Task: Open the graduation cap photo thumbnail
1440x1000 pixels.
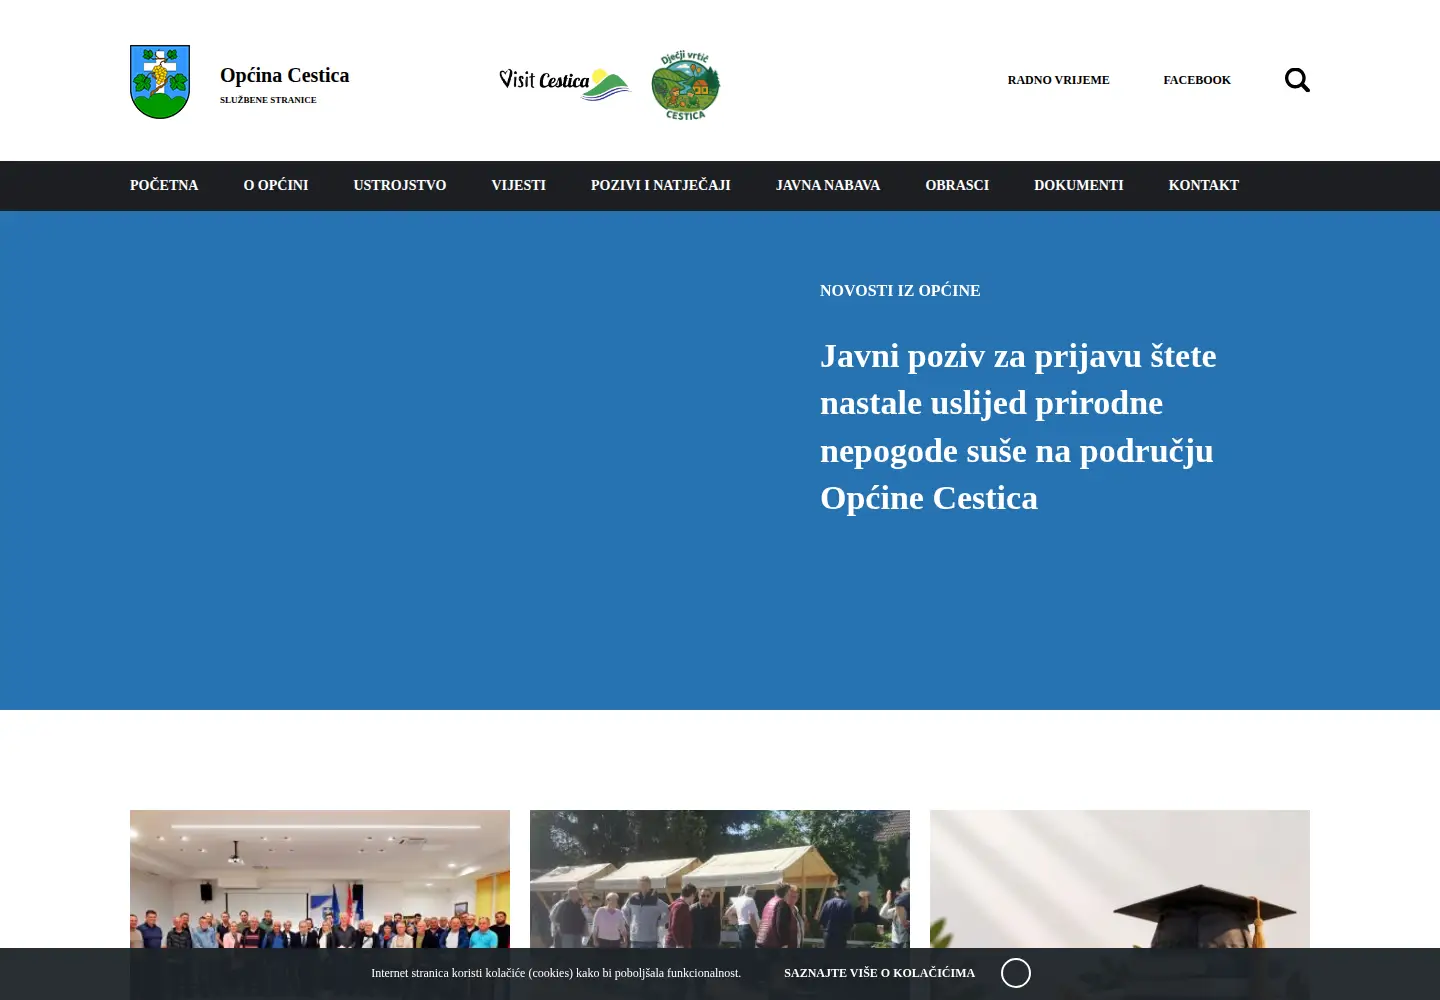Action: point(1120,879)
